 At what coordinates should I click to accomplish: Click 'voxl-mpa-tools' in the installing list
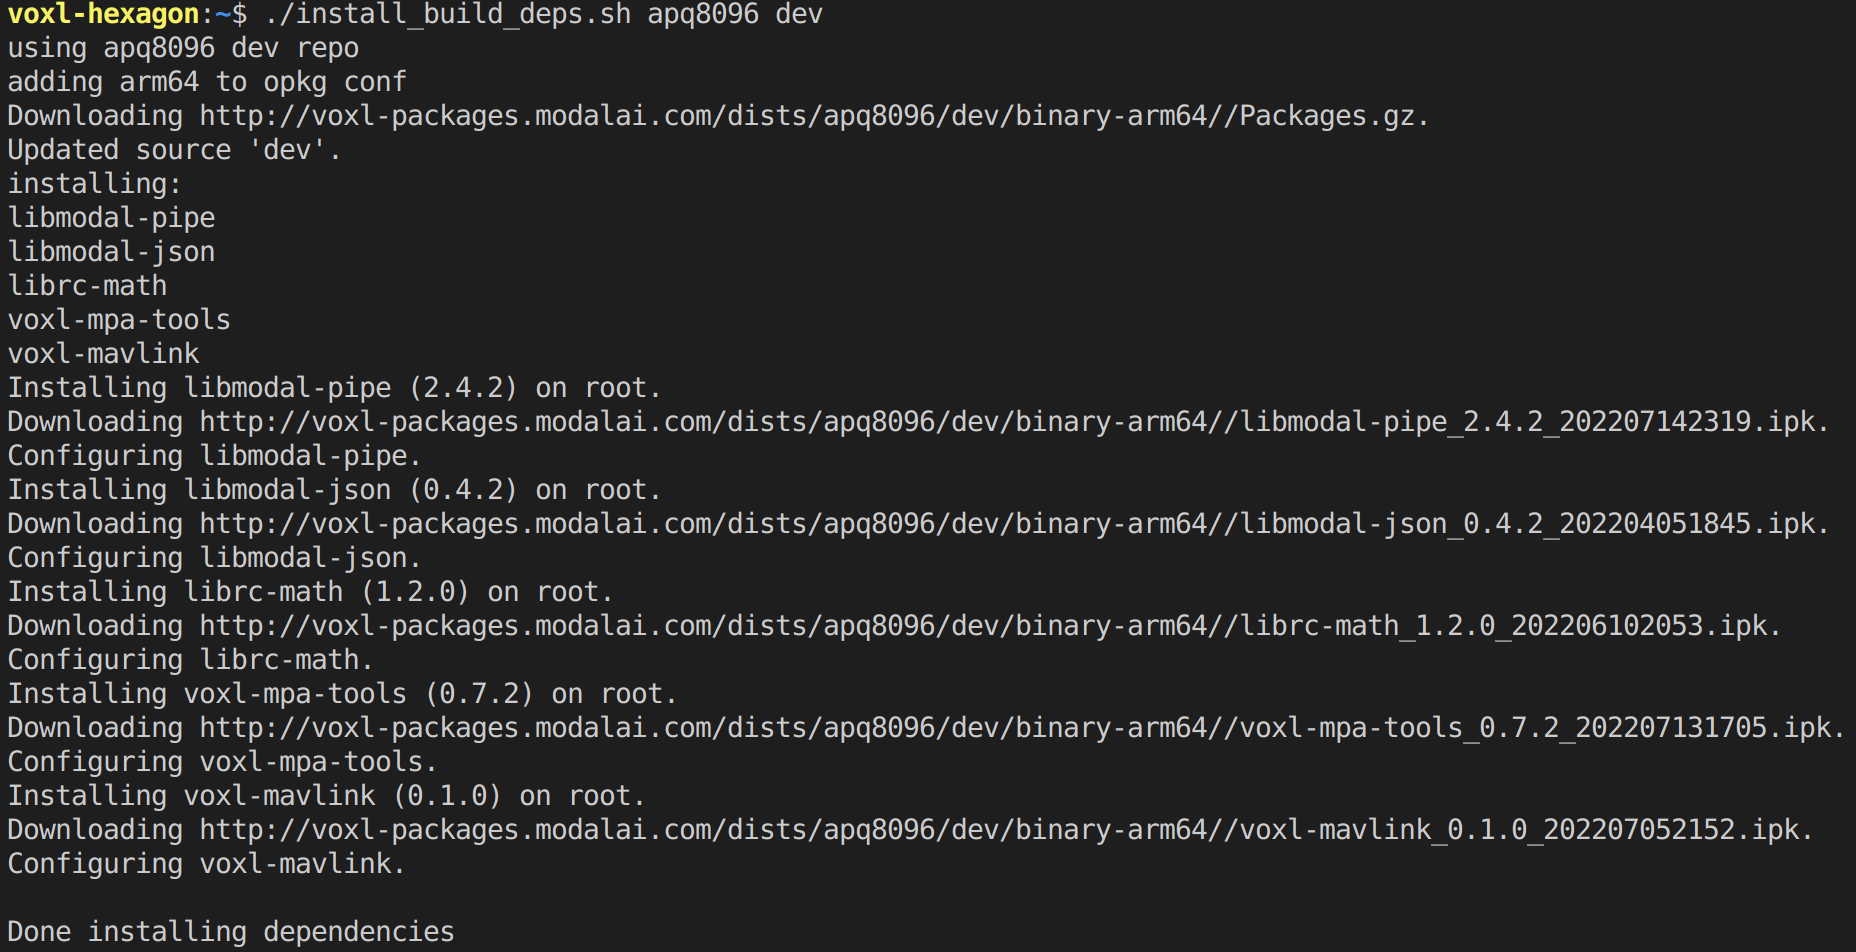pos(120,320)
